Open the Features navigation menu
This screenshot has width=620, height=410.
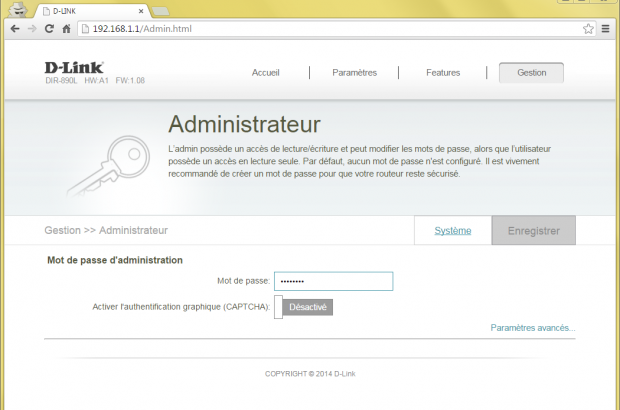tap(443, 73)
